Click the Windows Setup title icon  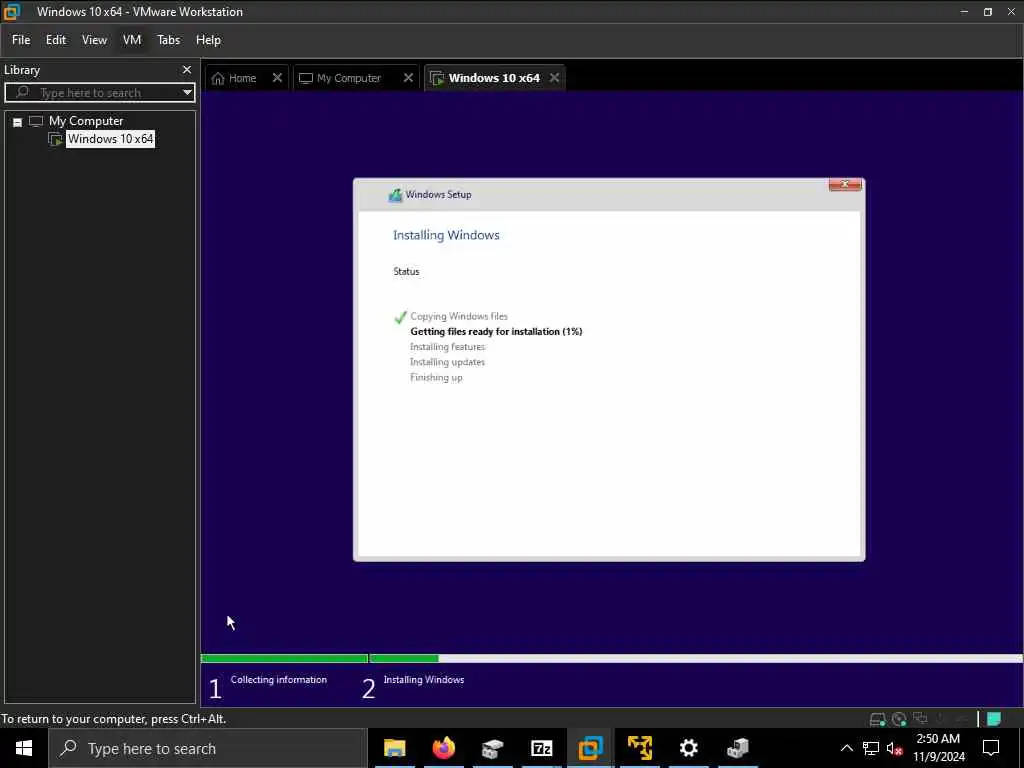tap(395, 195)
